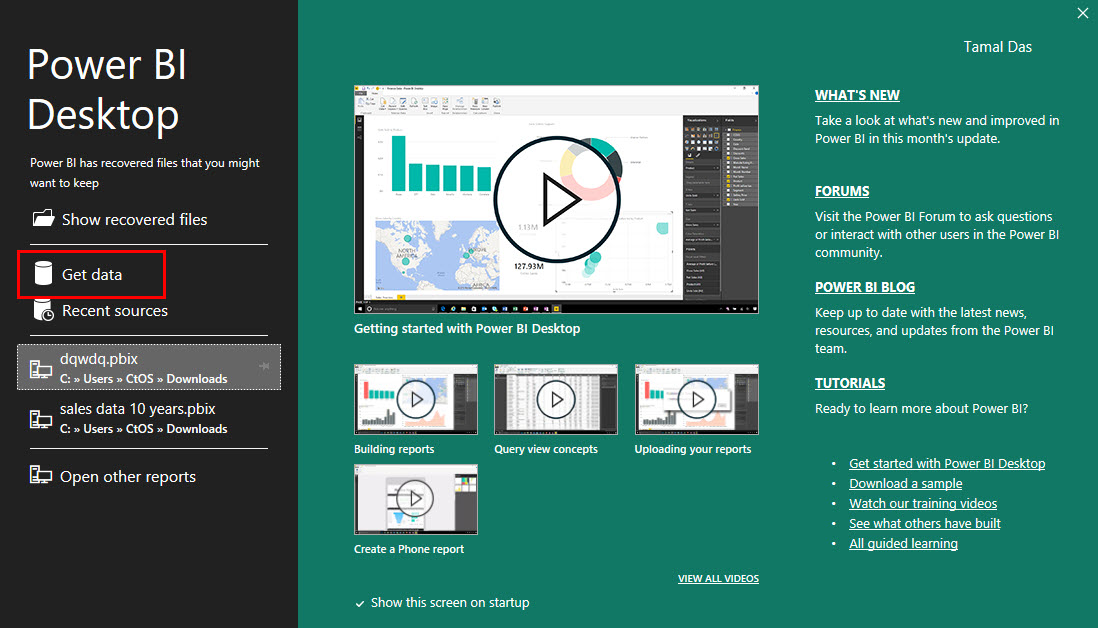Play the Uploading your reports video
The height and width of the screenshot is (628, 1098).
click(x=697, y=399)
